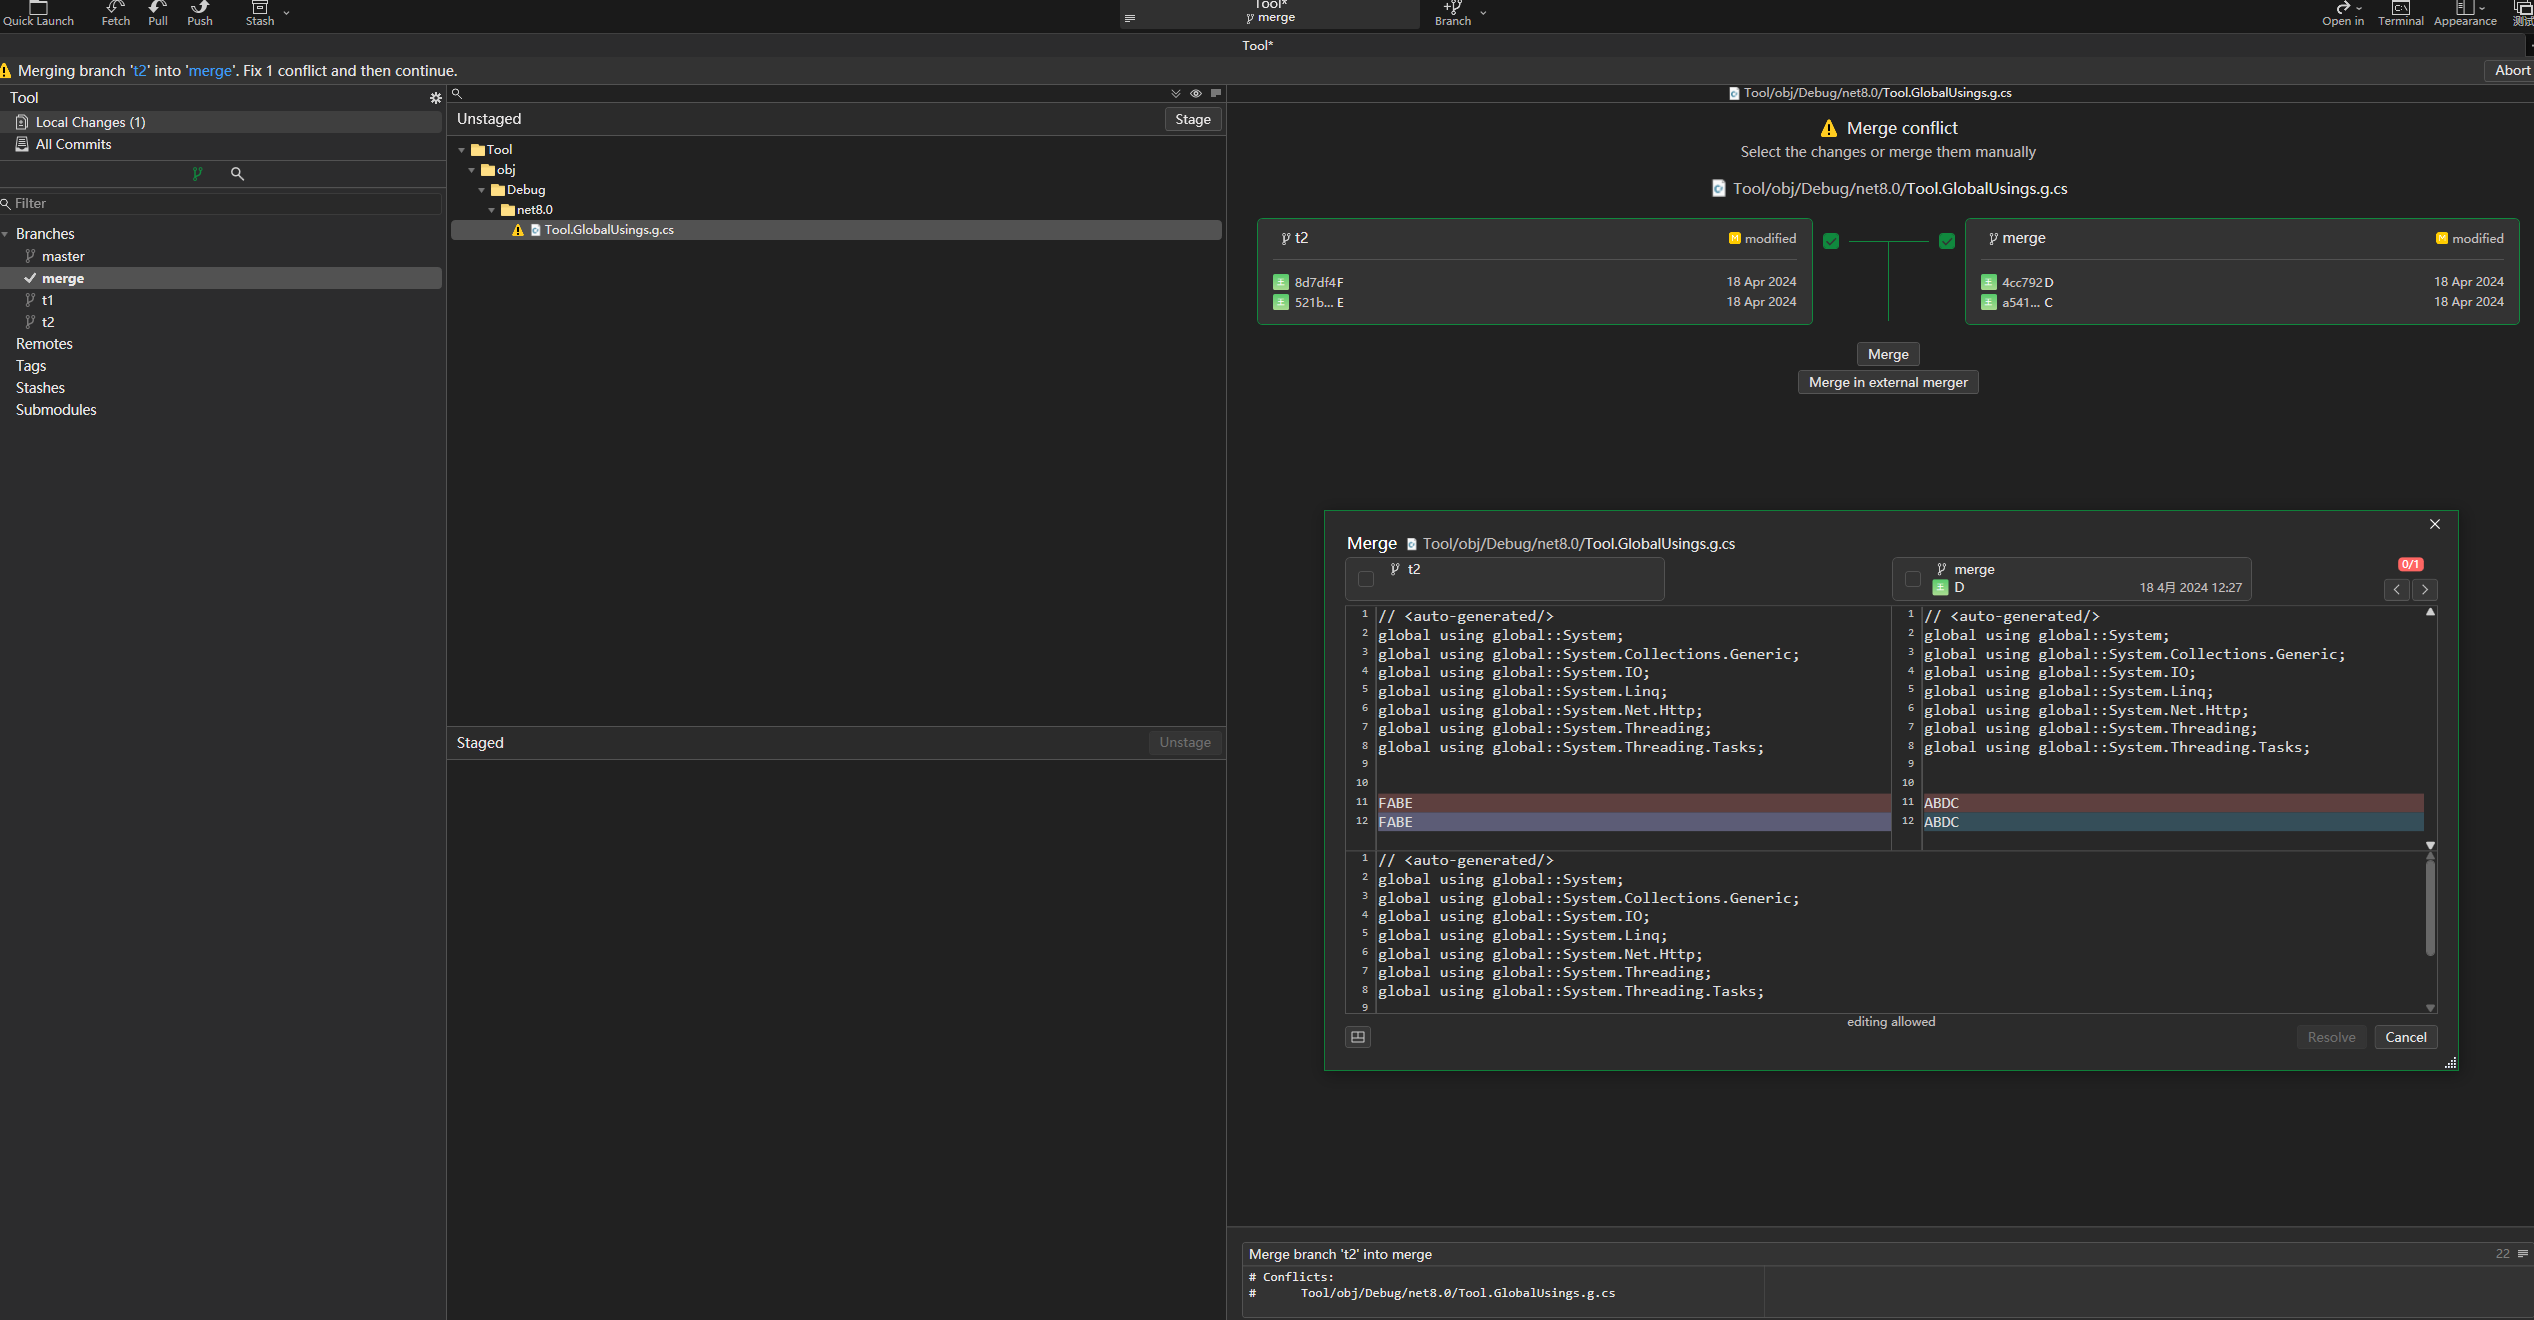This screenshot has width=2534, height=1320.
Task: Check the t2 checkbox in Merge dialog
Action: pos(1366,579)
